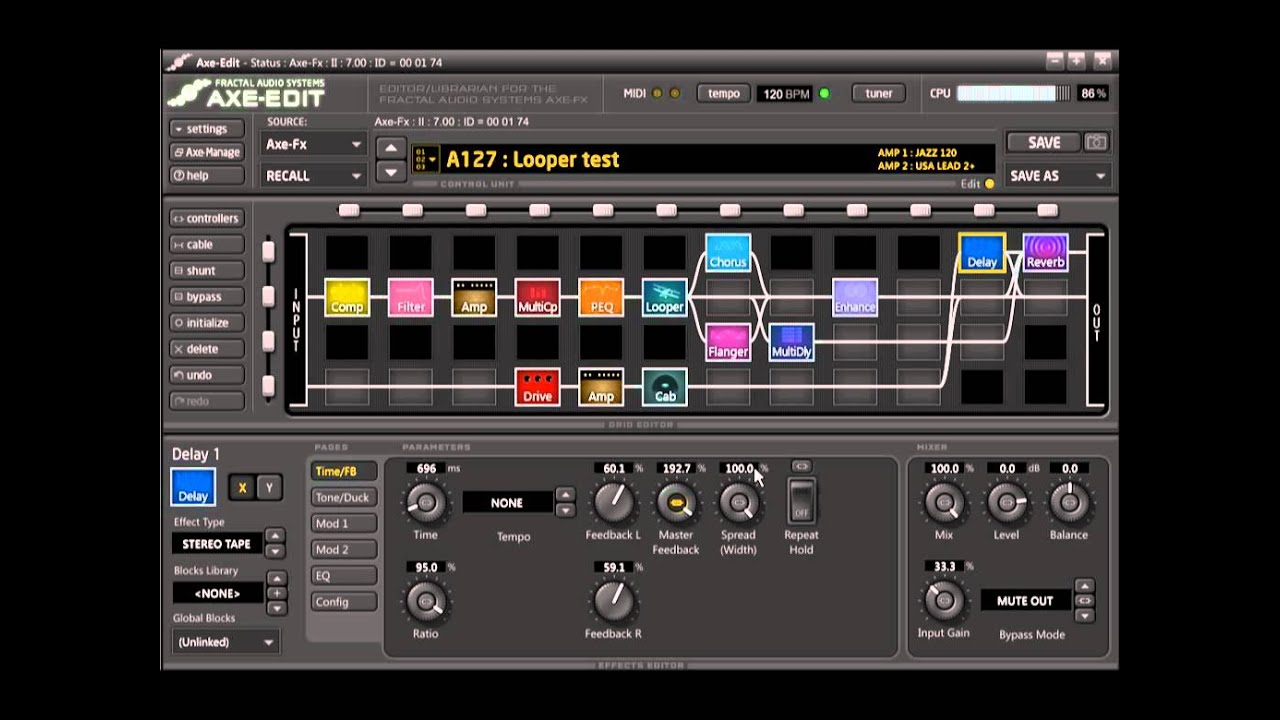Click the Feedback L knob

pos(613,502)
